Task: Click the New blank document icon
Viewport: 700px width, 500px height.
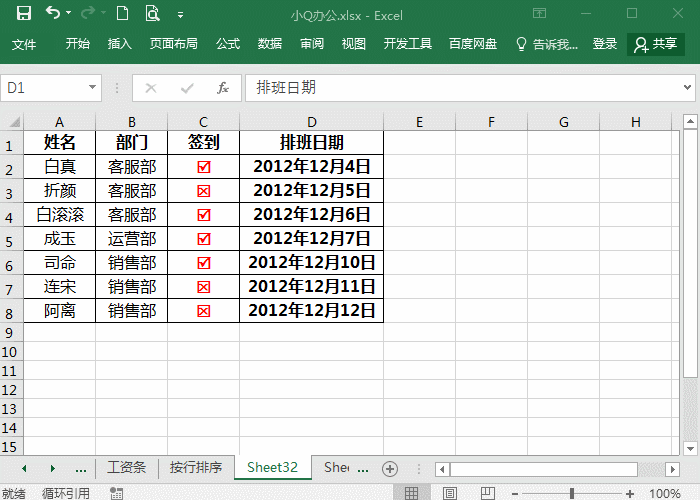Action: pyautogui.click(x=122, y=13)
